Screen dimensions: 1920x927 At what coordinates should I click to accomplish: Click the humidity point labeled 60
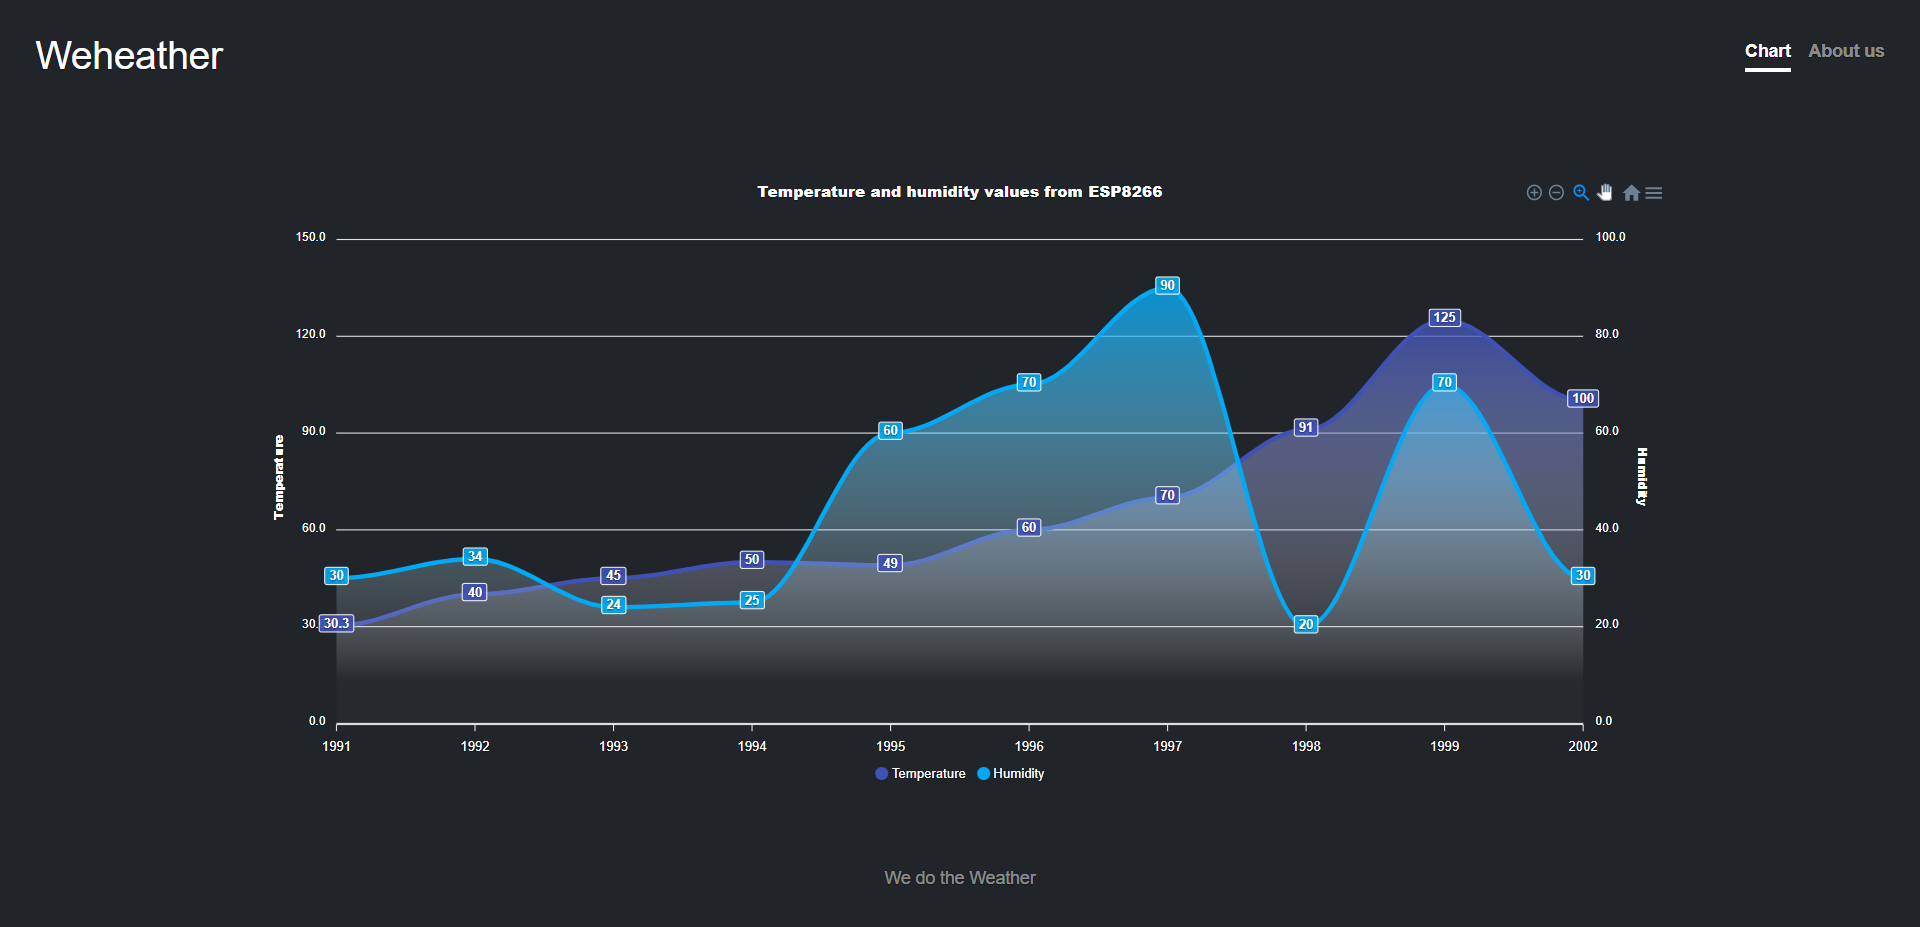[890, 431]
